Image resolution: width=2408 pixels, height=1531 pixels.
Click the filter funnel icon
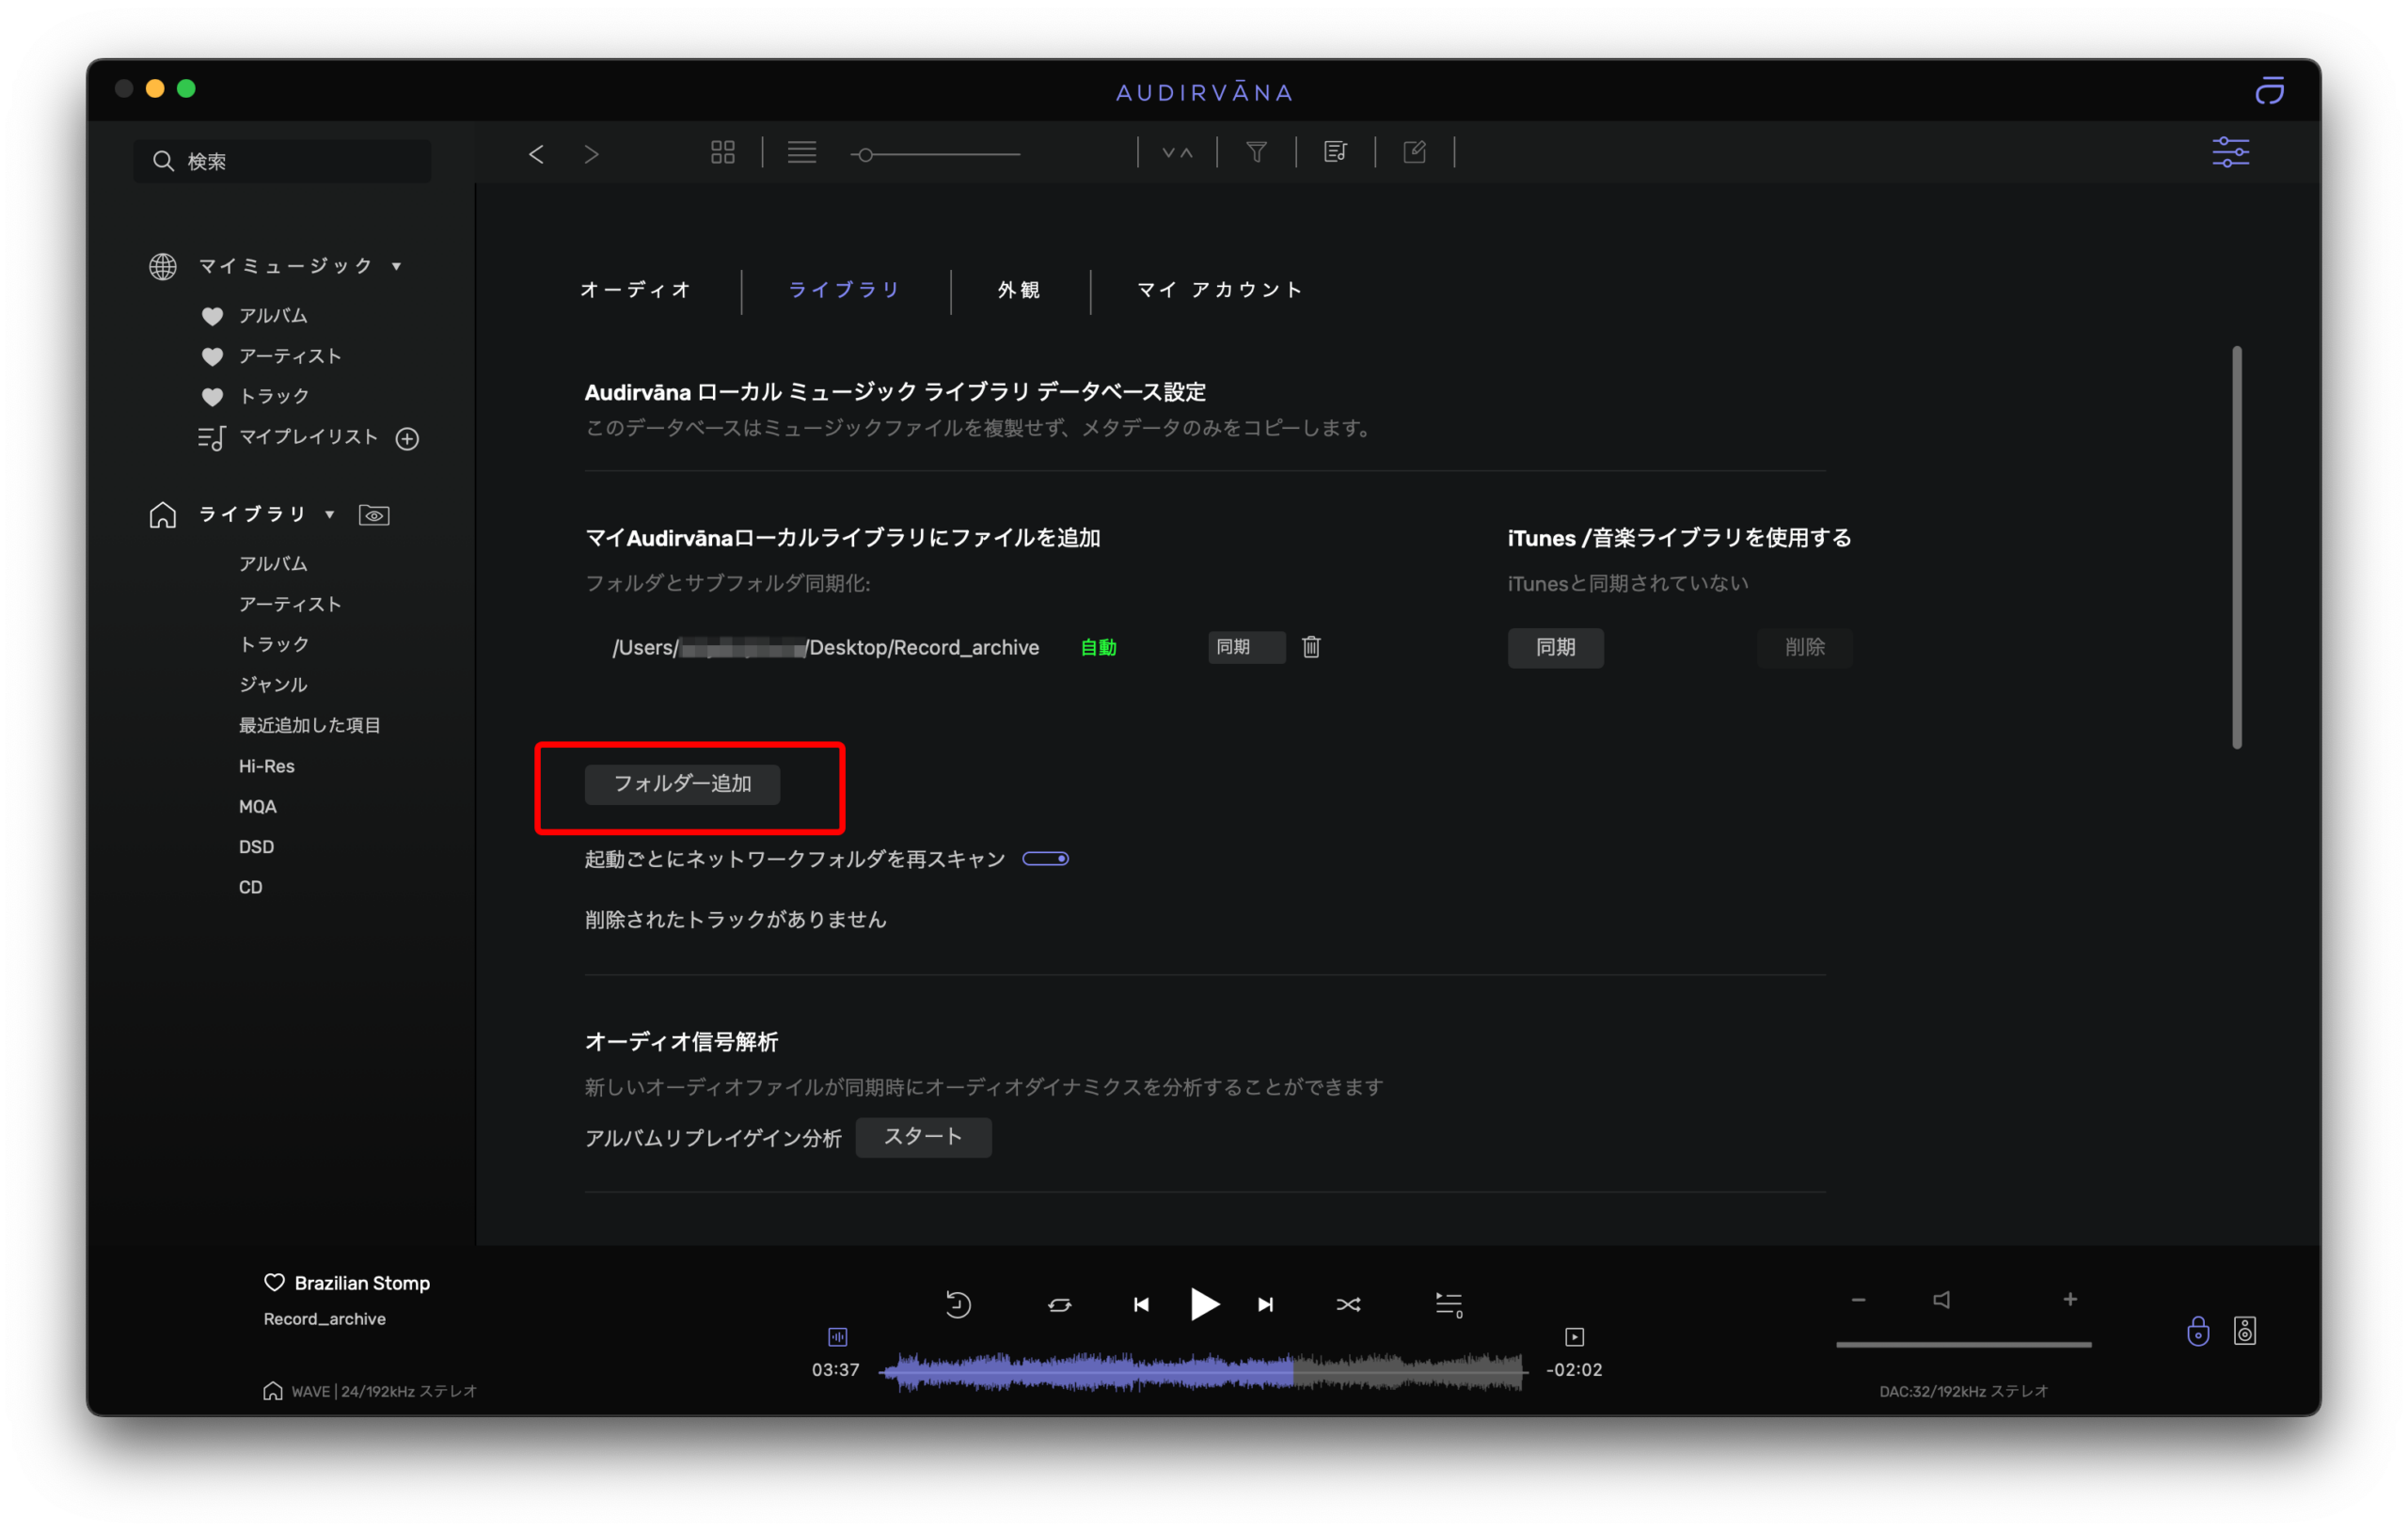click(x=1256, y=152)
